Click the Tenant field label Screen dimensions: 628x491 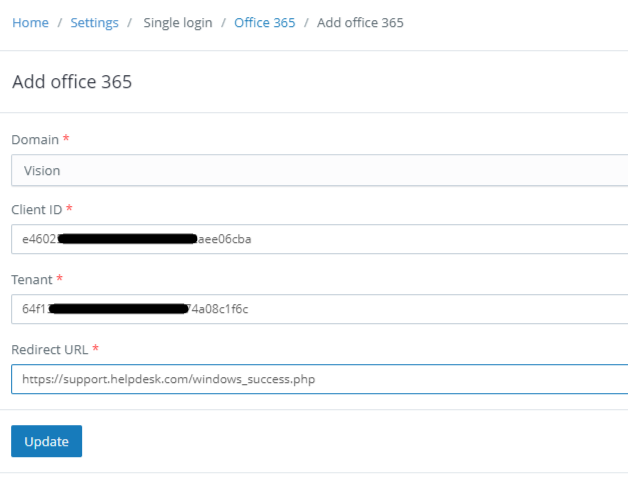click(32, 280)
